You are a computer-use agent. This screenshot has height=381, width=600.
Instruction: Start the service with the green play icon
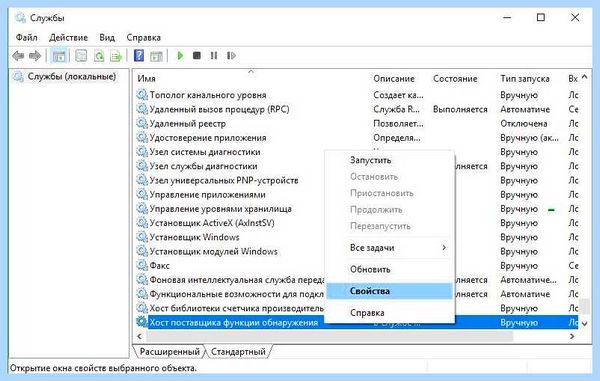pos(180,56)
